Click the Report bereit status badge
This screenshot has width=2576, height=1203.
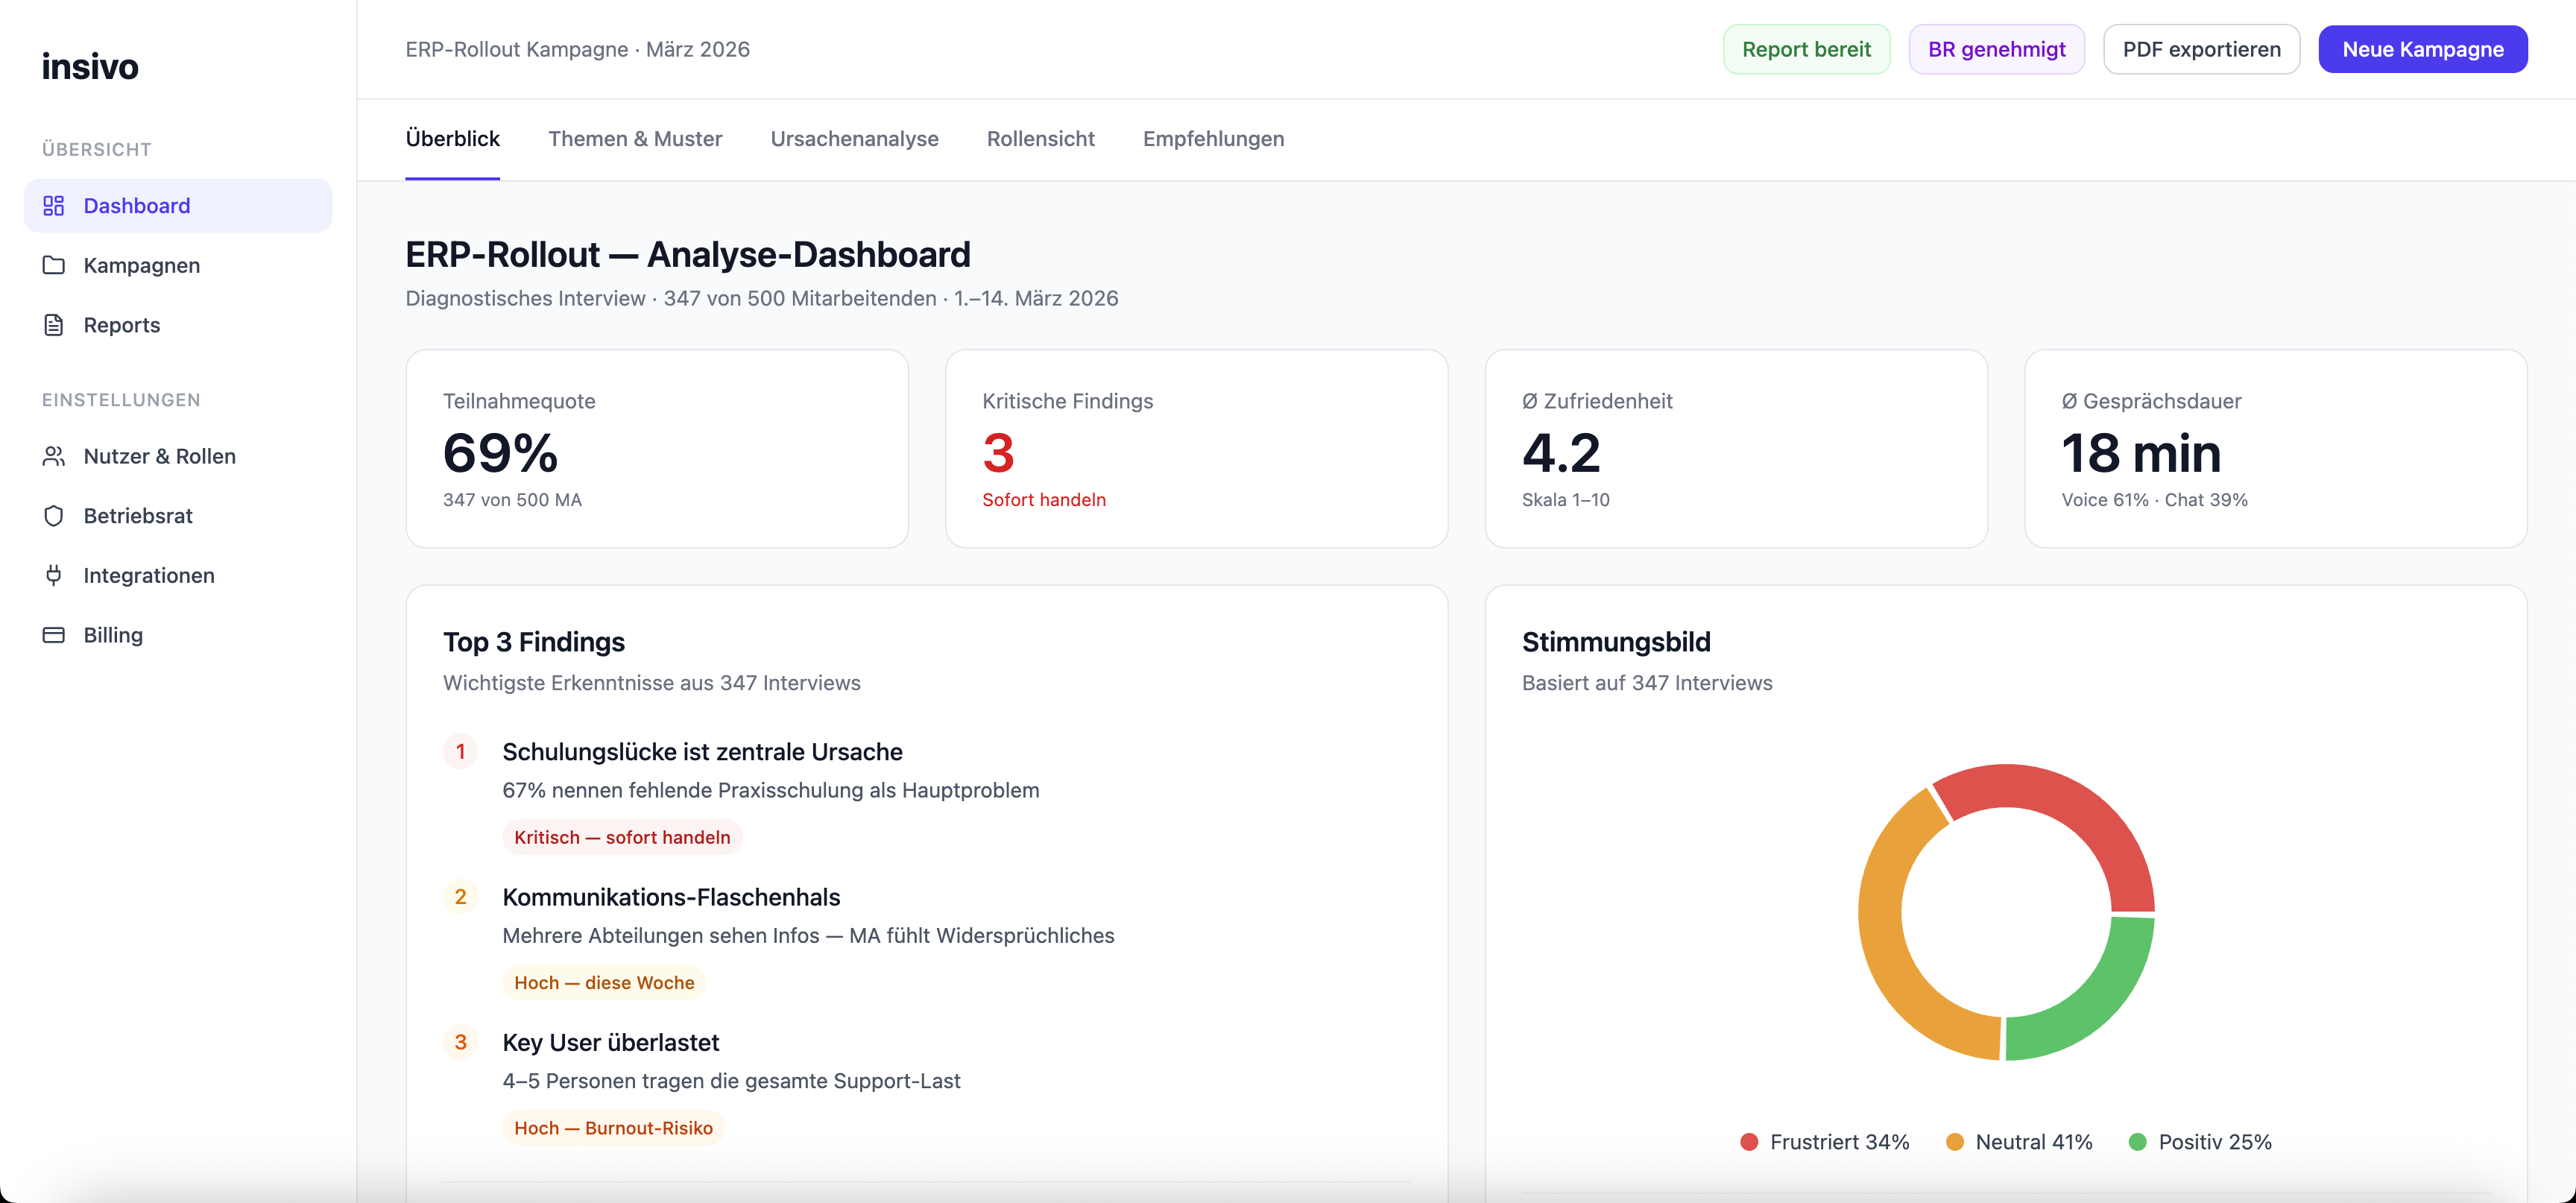(1806, 50)
